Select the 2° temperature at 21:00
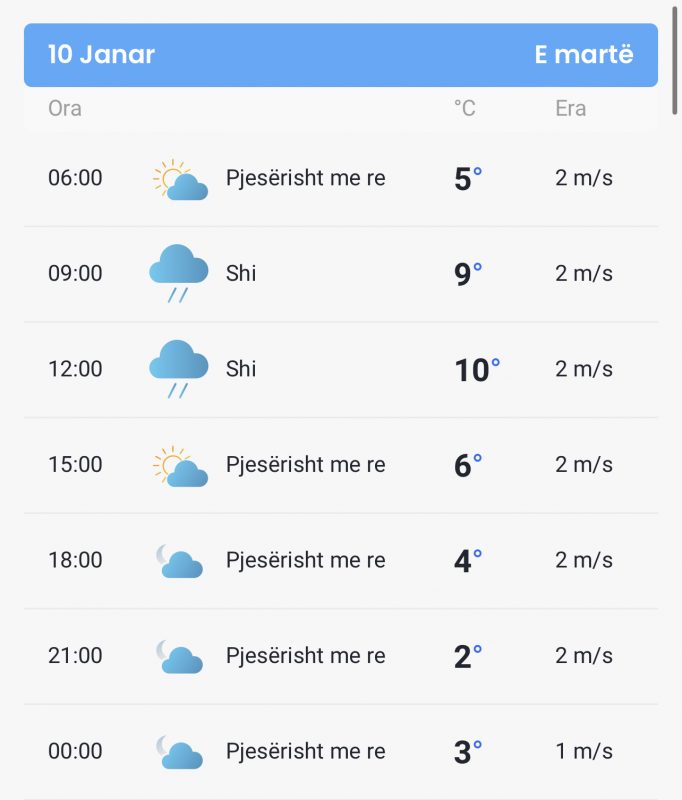 [468, 656]
